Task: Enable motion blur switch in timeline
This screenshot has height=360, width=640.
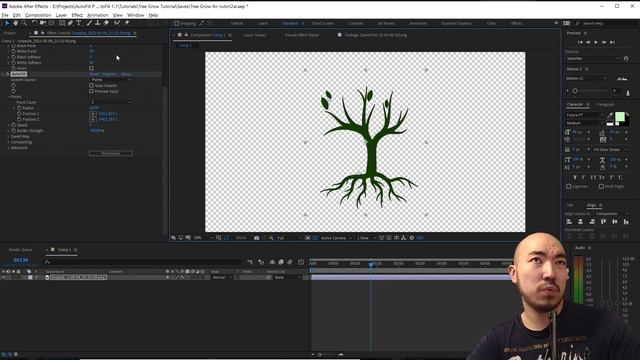Action: click(x=290, y=262)
